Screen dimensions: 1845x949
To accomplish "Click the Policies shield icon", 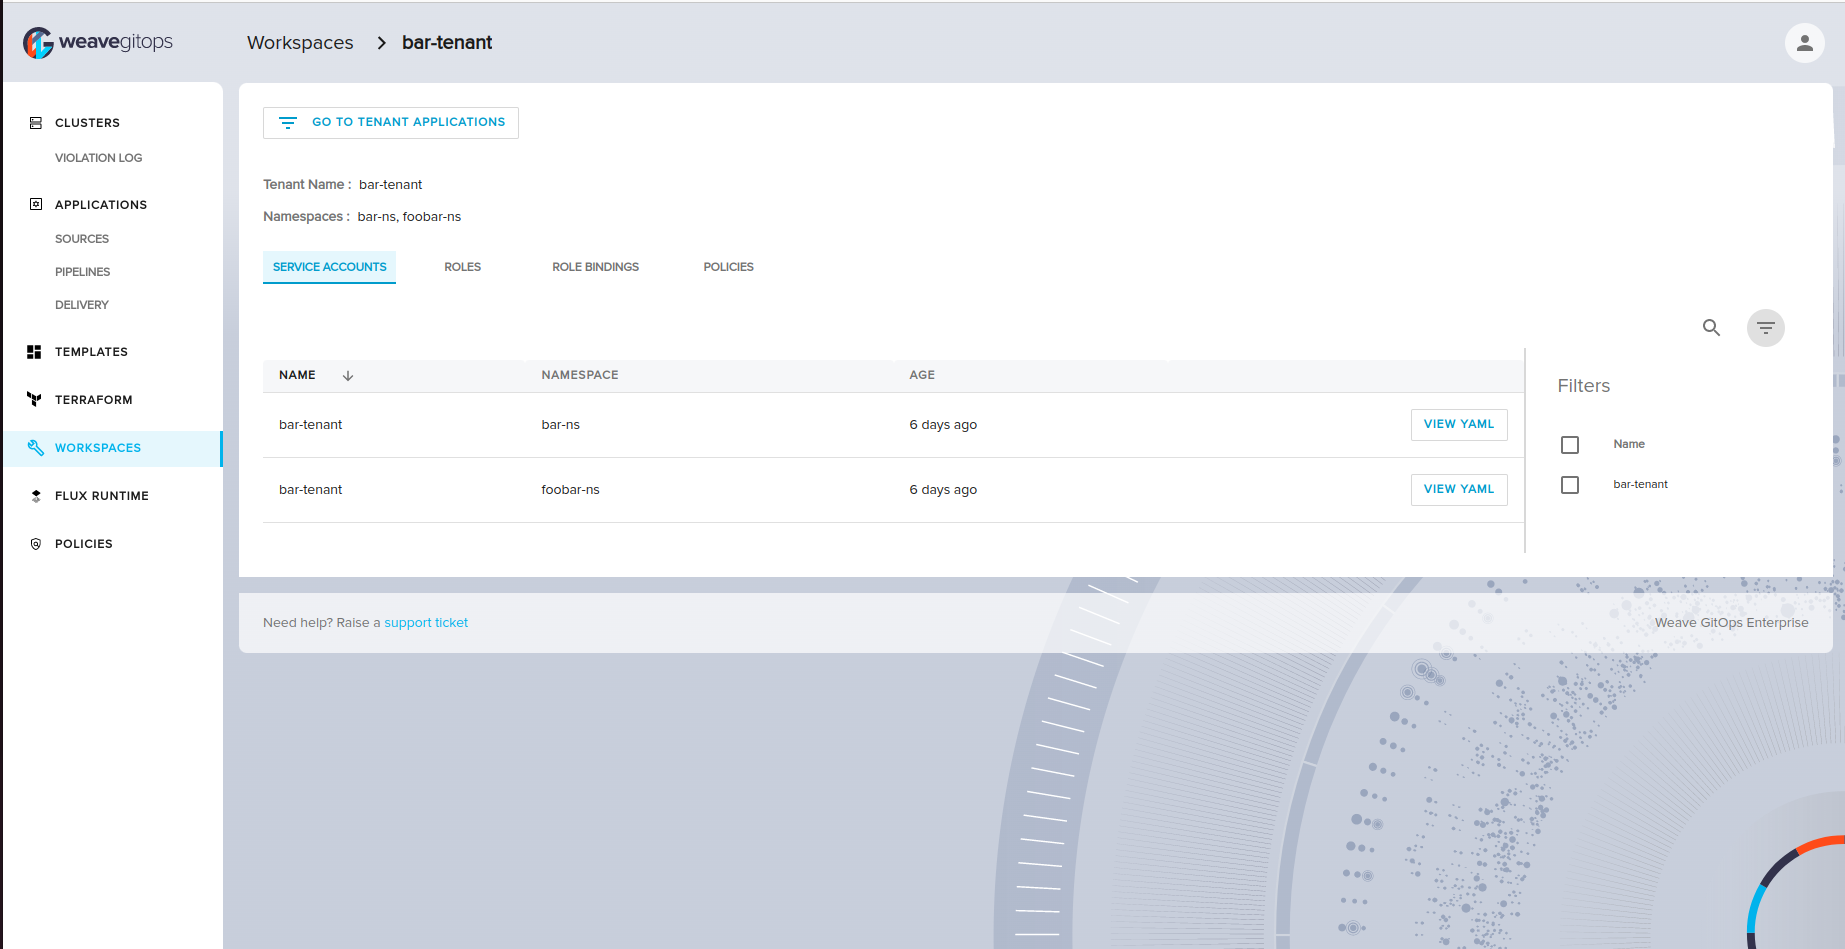I will 36,544.
